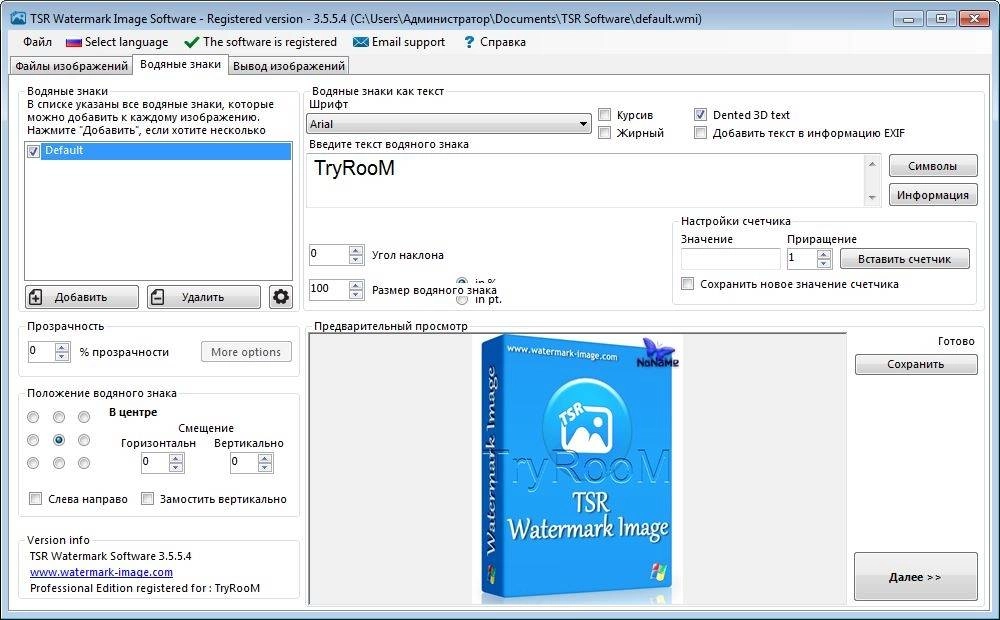1000x620 pixels.
Task: Click the preview image of software box
Action: click(x=578, y=469)
